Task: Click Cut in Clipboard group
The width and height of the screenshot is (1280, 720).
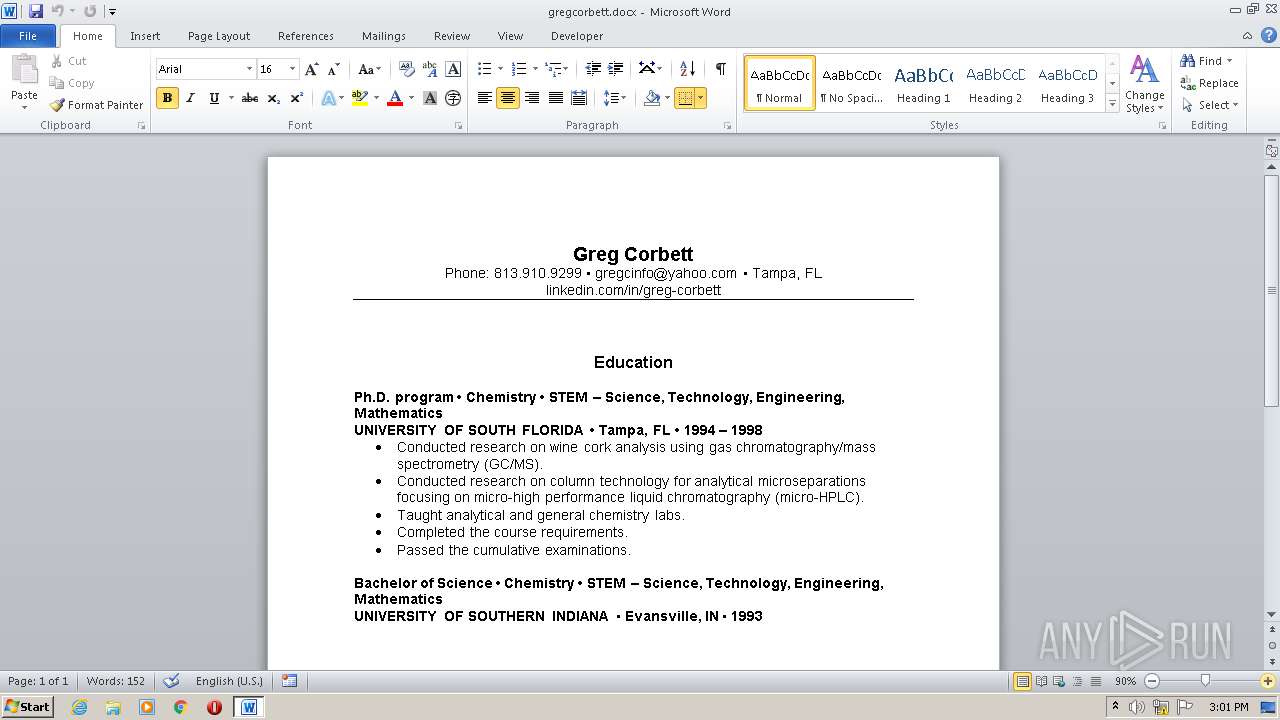Action: [x=69, y=61]
